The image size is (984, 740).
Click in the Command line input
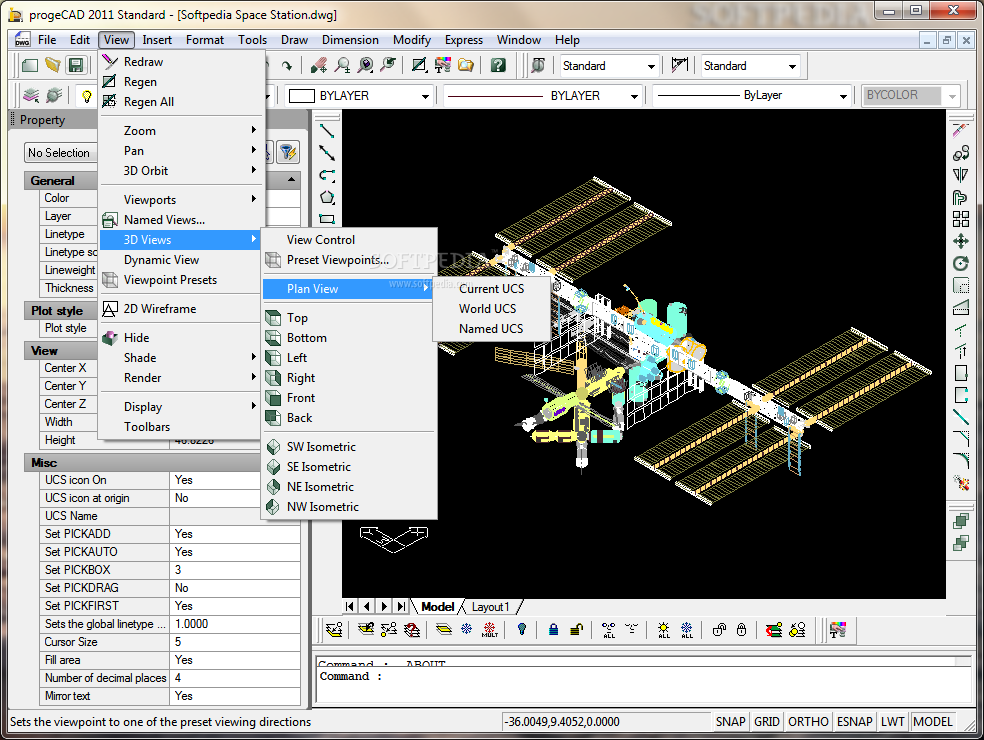point(643,684)
